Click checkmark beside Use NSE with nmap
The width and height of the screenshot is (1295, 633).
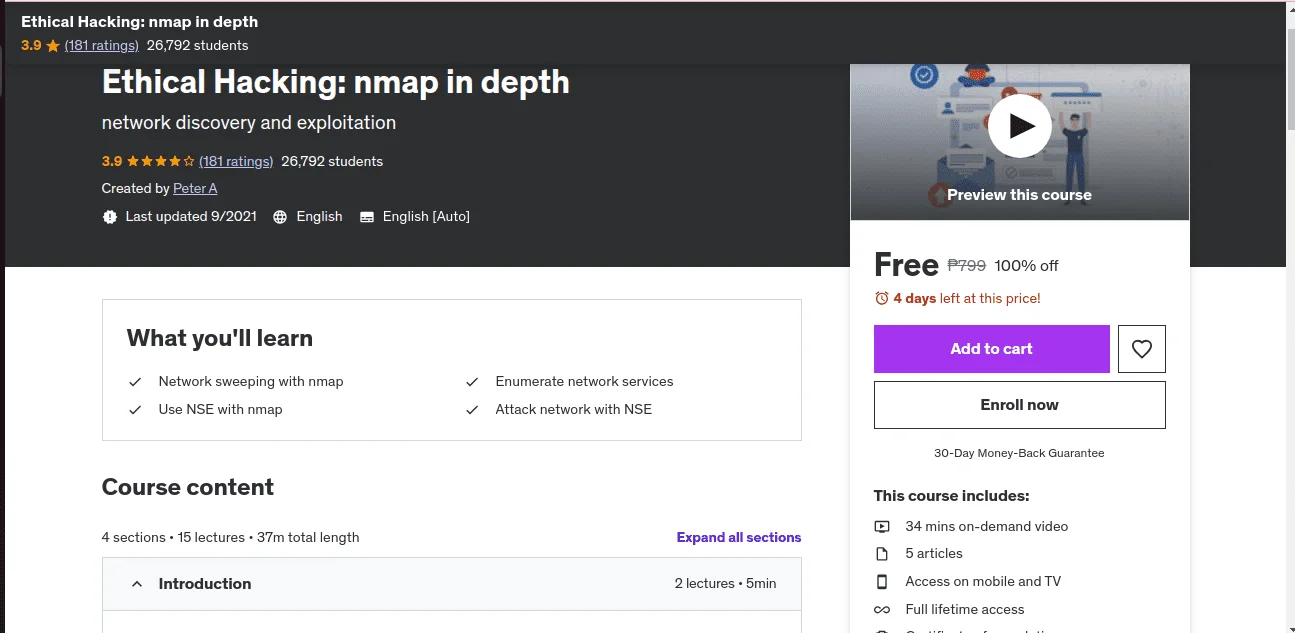point(135,410)
